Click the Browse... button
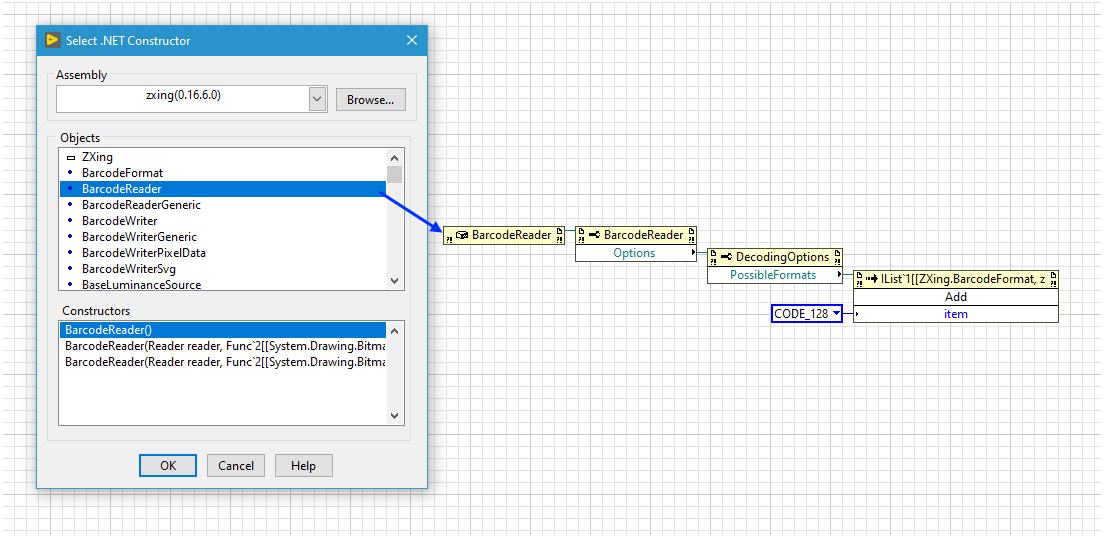The width and height of the screenshot is (1104, 538). click(x=371, y=100)
